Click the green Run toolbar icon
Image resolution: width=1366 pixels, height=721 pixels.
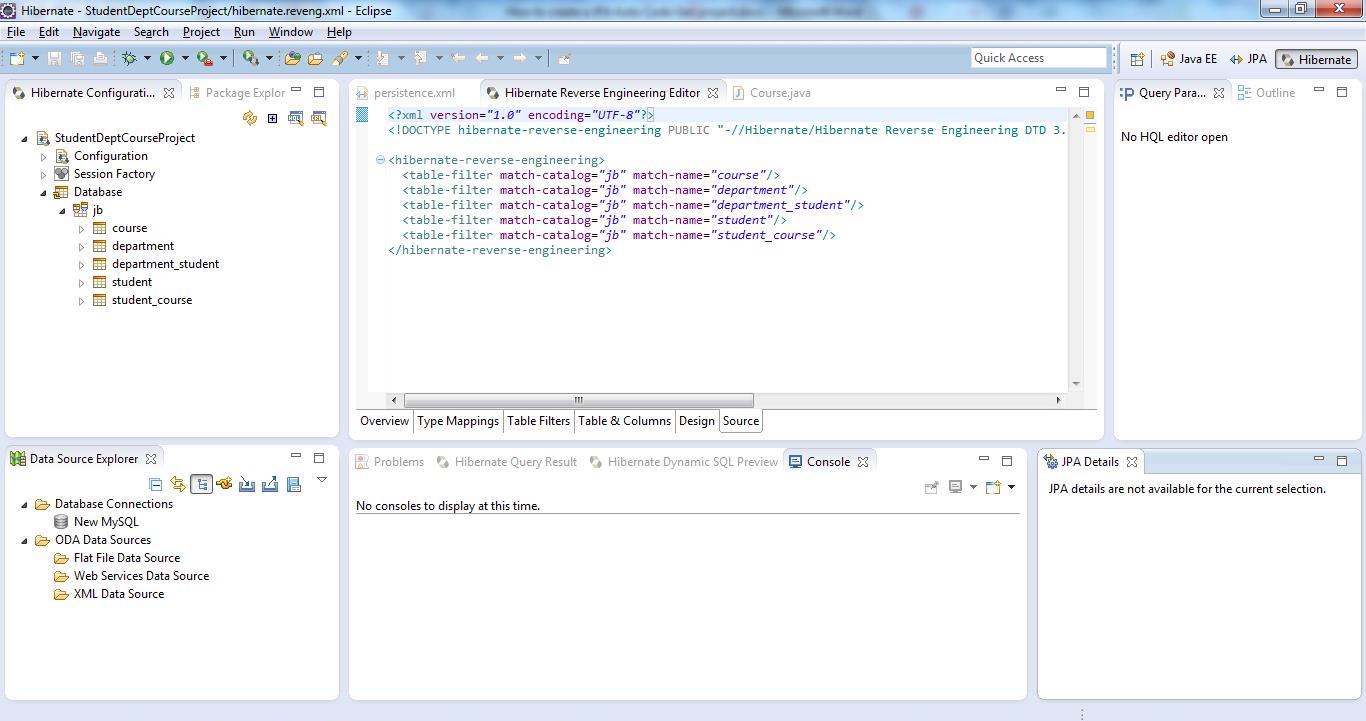pyautogui.click(x=167, y=58)
